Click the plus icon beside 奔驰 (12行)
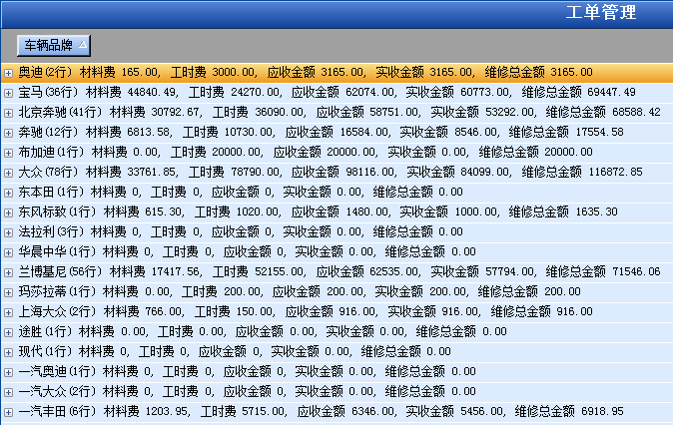Screen dimensions: 673x425 [8, 132]
